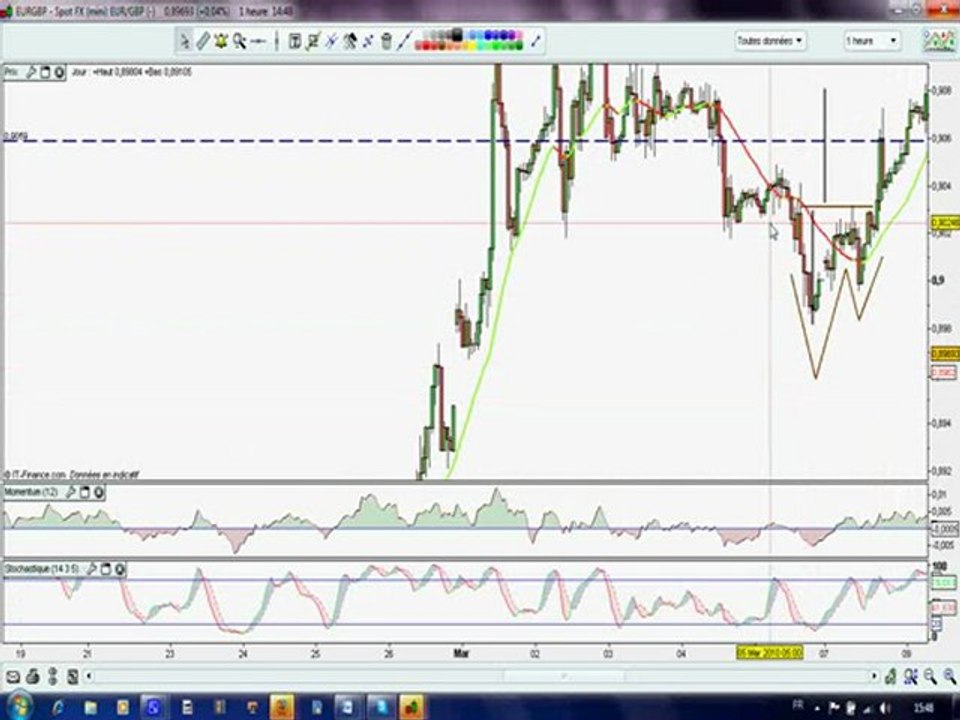This screenshot has width=960, height=720.
Task: Open File Explorer folder from taskbar
Action: pos(91,708)
